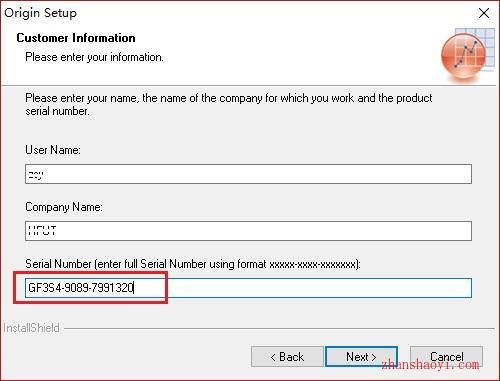Viewport: 500px width, 381px height.
Task: Click into the Company Name field
Action: 248,231
